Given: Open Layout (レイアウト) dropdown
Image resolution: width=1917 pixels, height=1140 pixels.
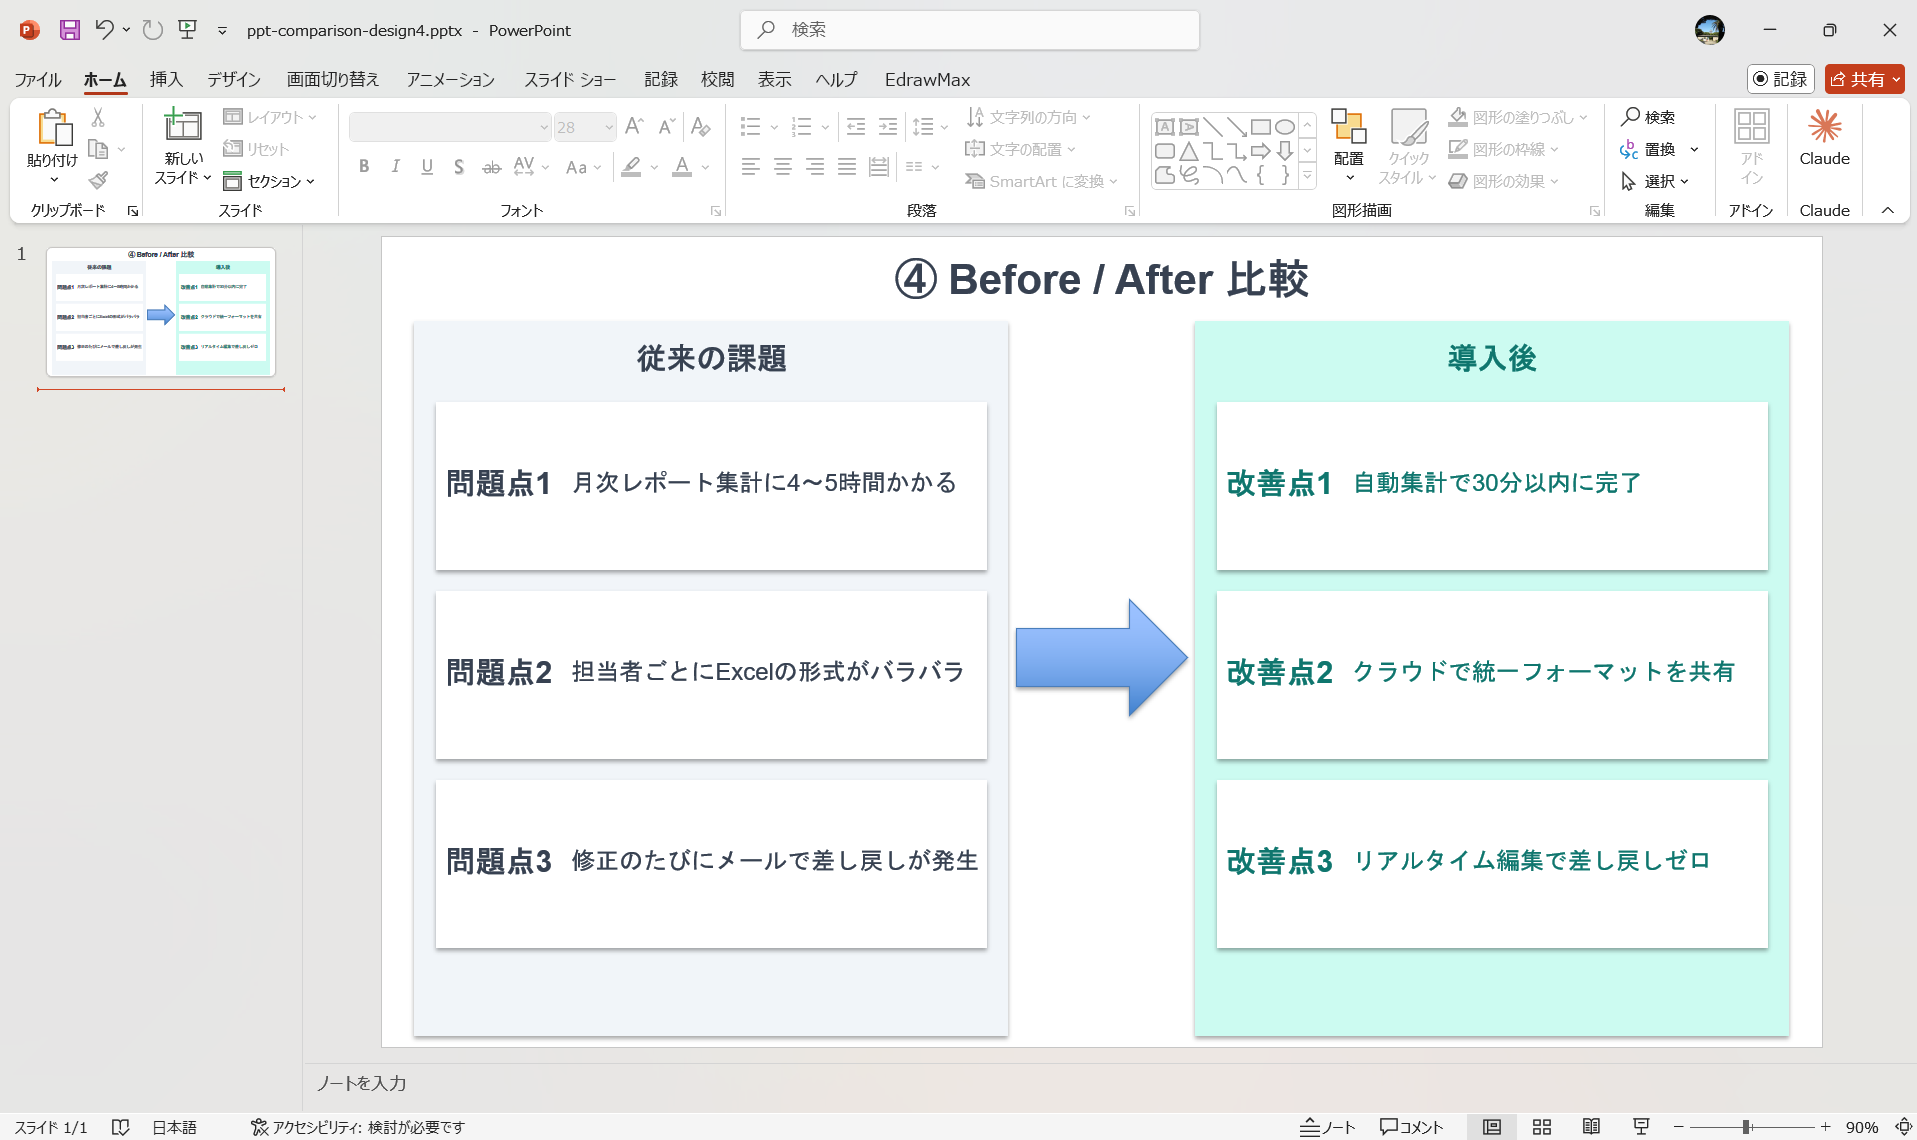Looking at the screenshot, I should (x=270, y=117).
